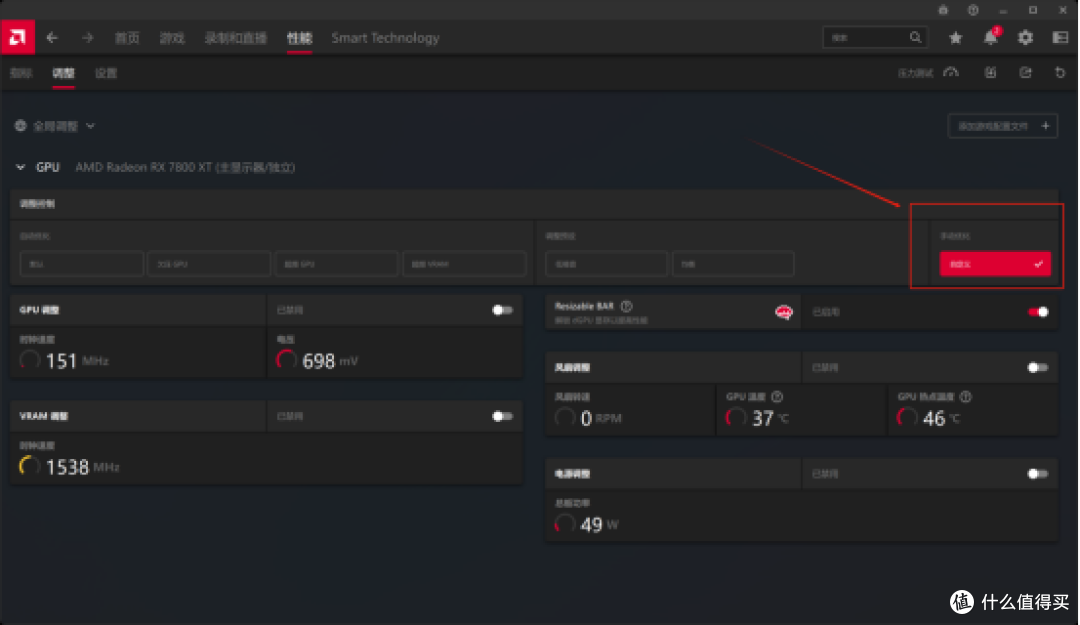The image size is (1080, 625).
Task: Start stress test via gauge icon
Action: coord(951,72)
